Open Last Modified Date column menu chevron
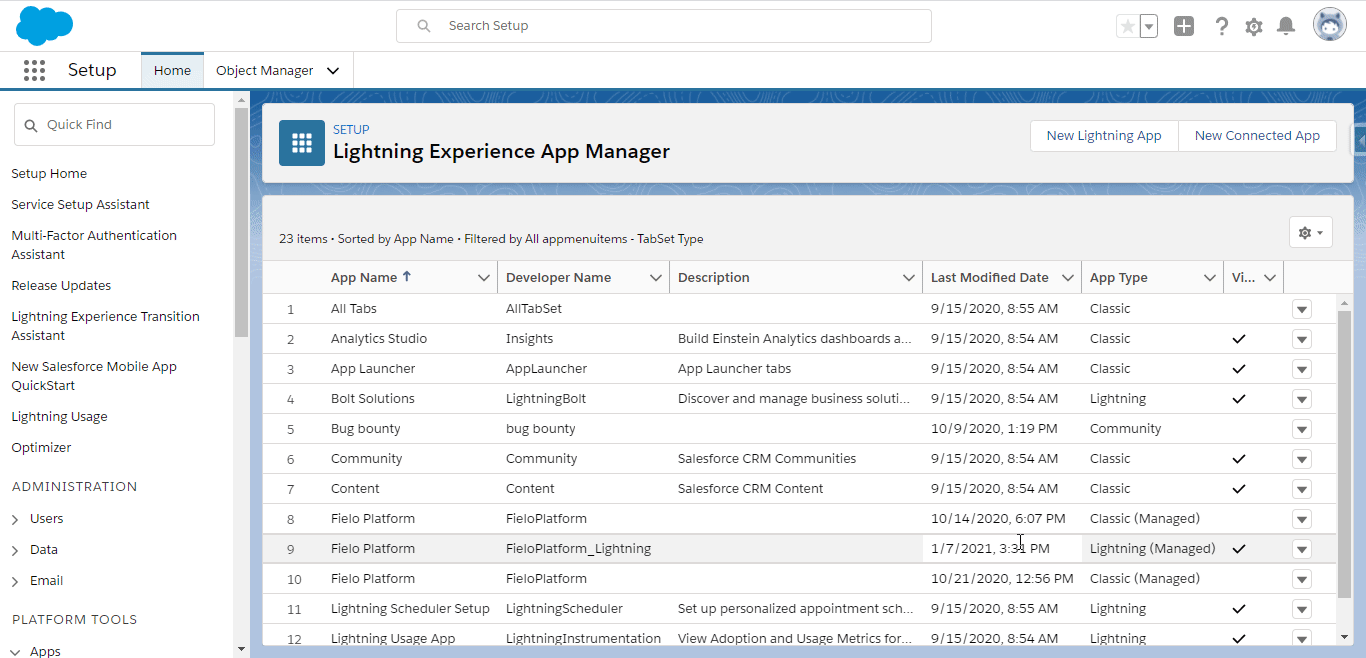 click(1068, 278)
